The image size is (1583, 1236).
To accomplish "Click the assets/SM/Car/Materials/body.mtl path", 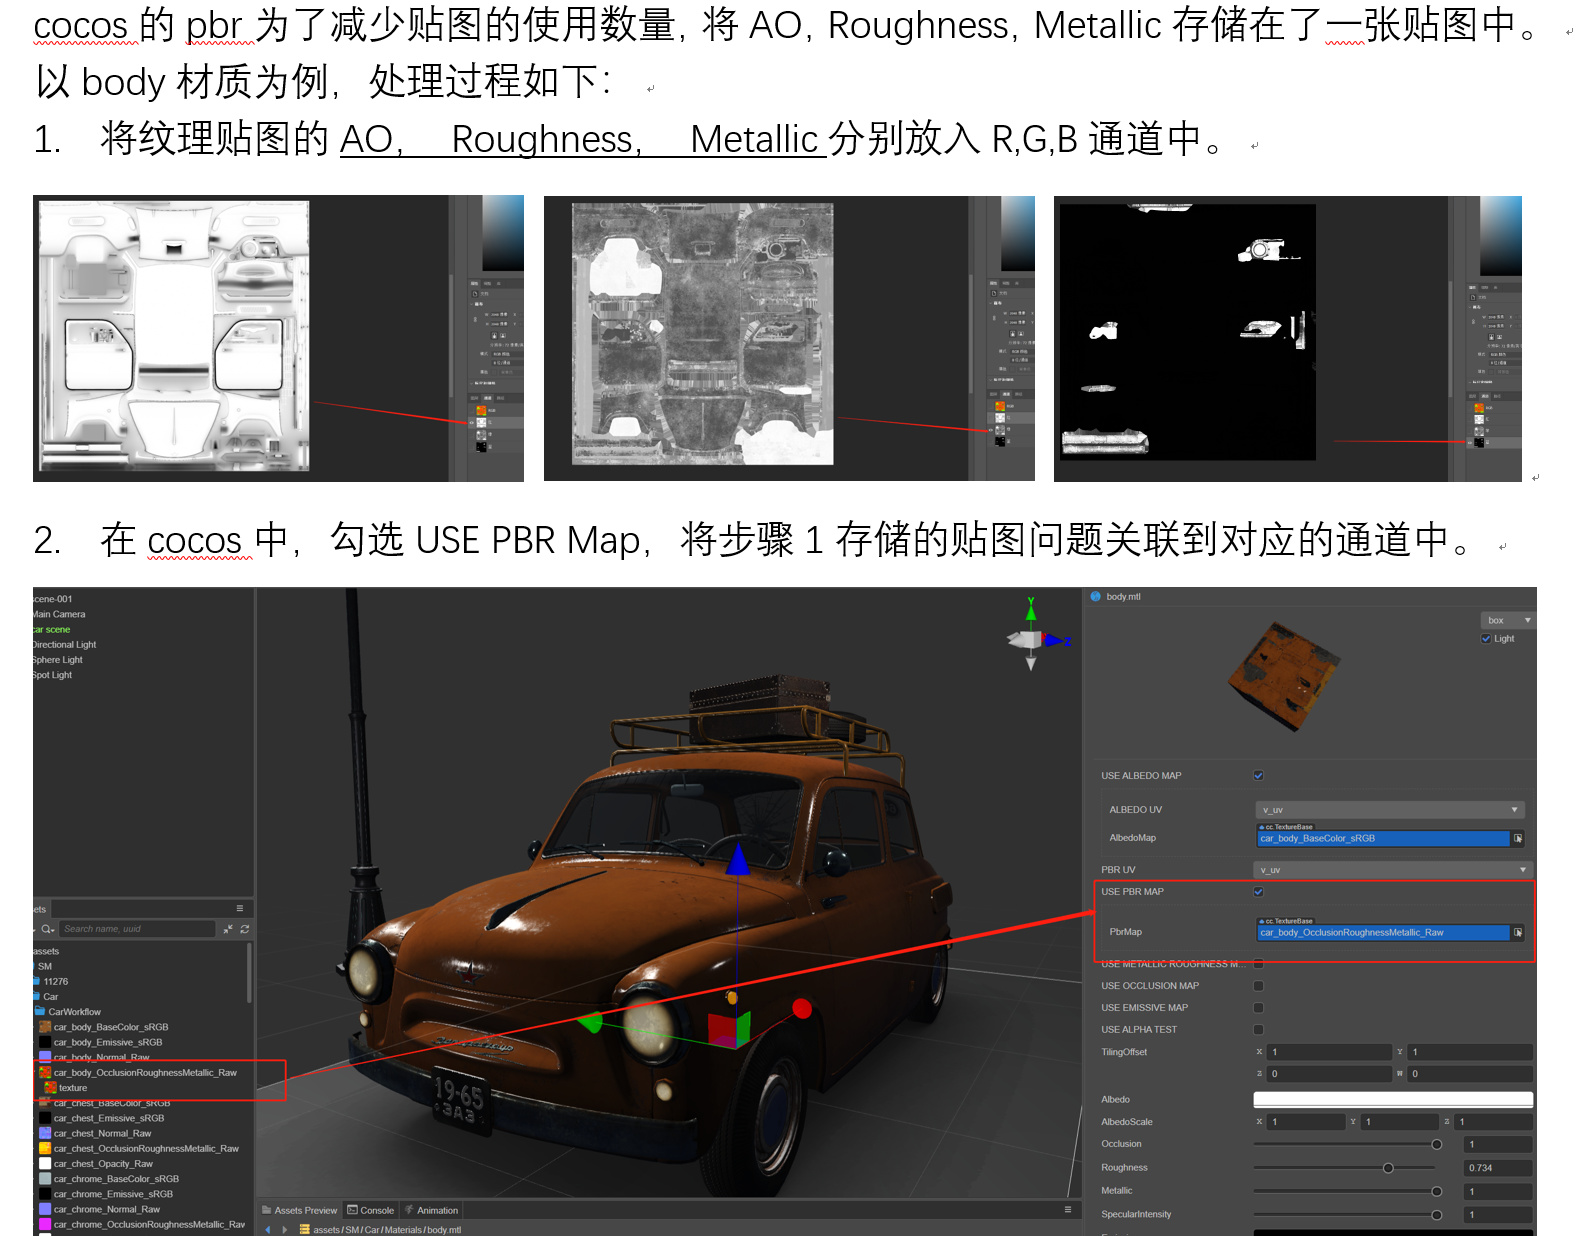I will point(387,1230).
